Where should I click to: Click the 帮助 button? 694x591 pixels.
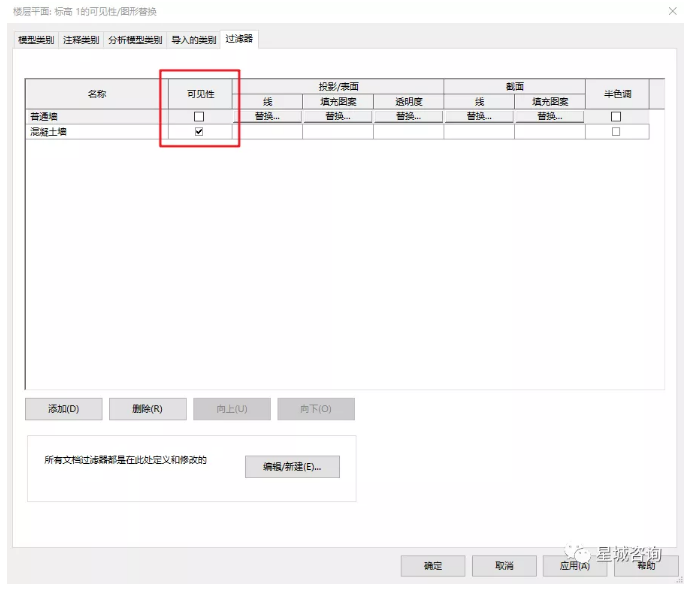[x=646, y=566]
